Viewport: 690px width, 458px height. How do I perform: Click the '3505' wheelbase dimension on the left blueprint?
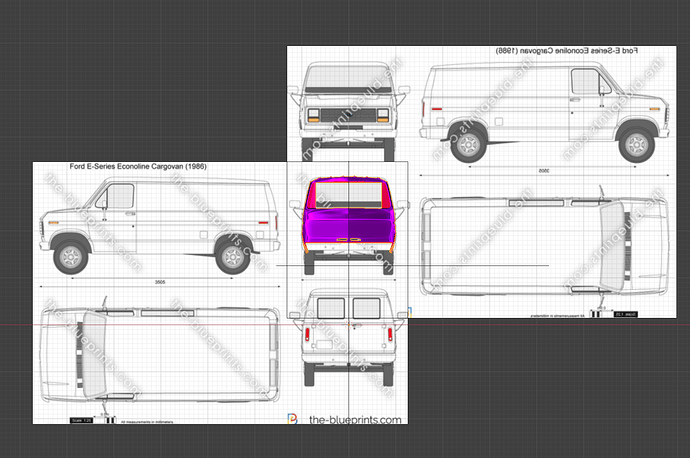point(160,282)
